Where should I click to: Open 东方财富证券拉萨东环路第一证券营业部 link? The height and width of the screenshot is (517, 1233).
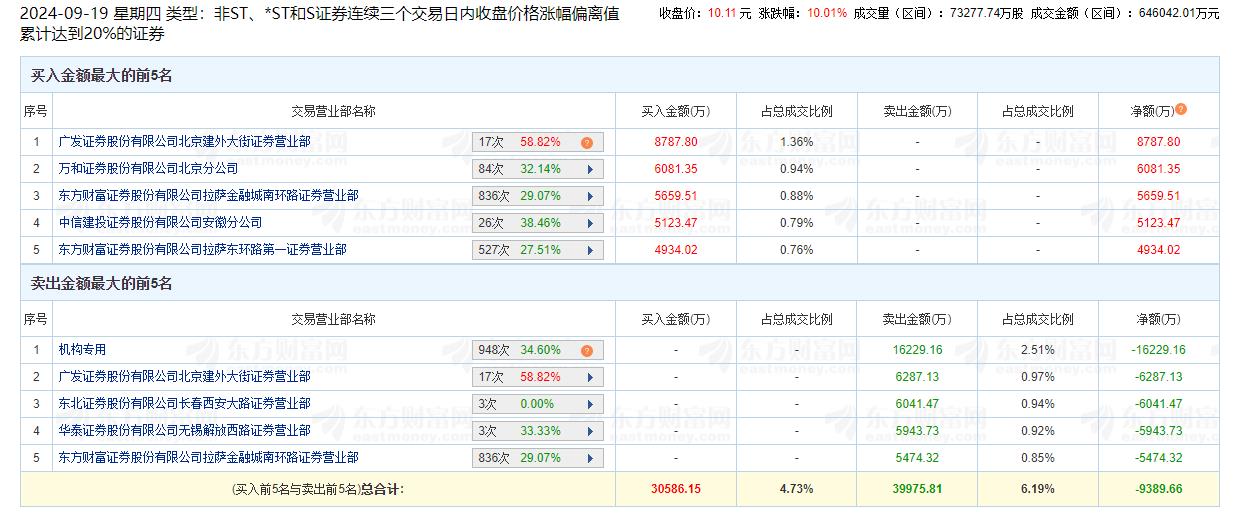pos(202,249)
